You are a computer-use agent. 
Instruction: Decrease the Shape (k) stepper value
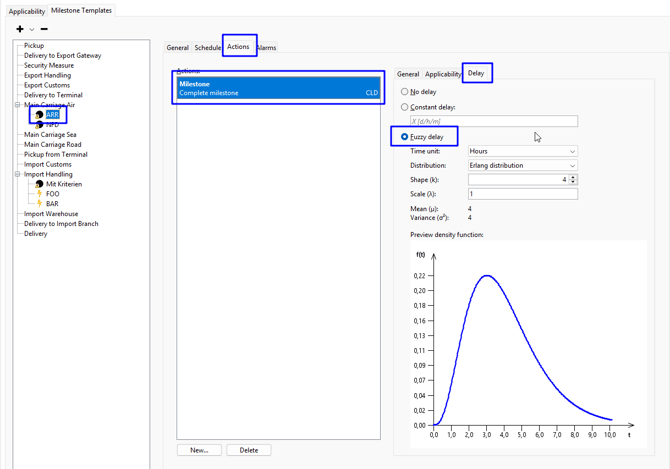click(x=573, y=182)
